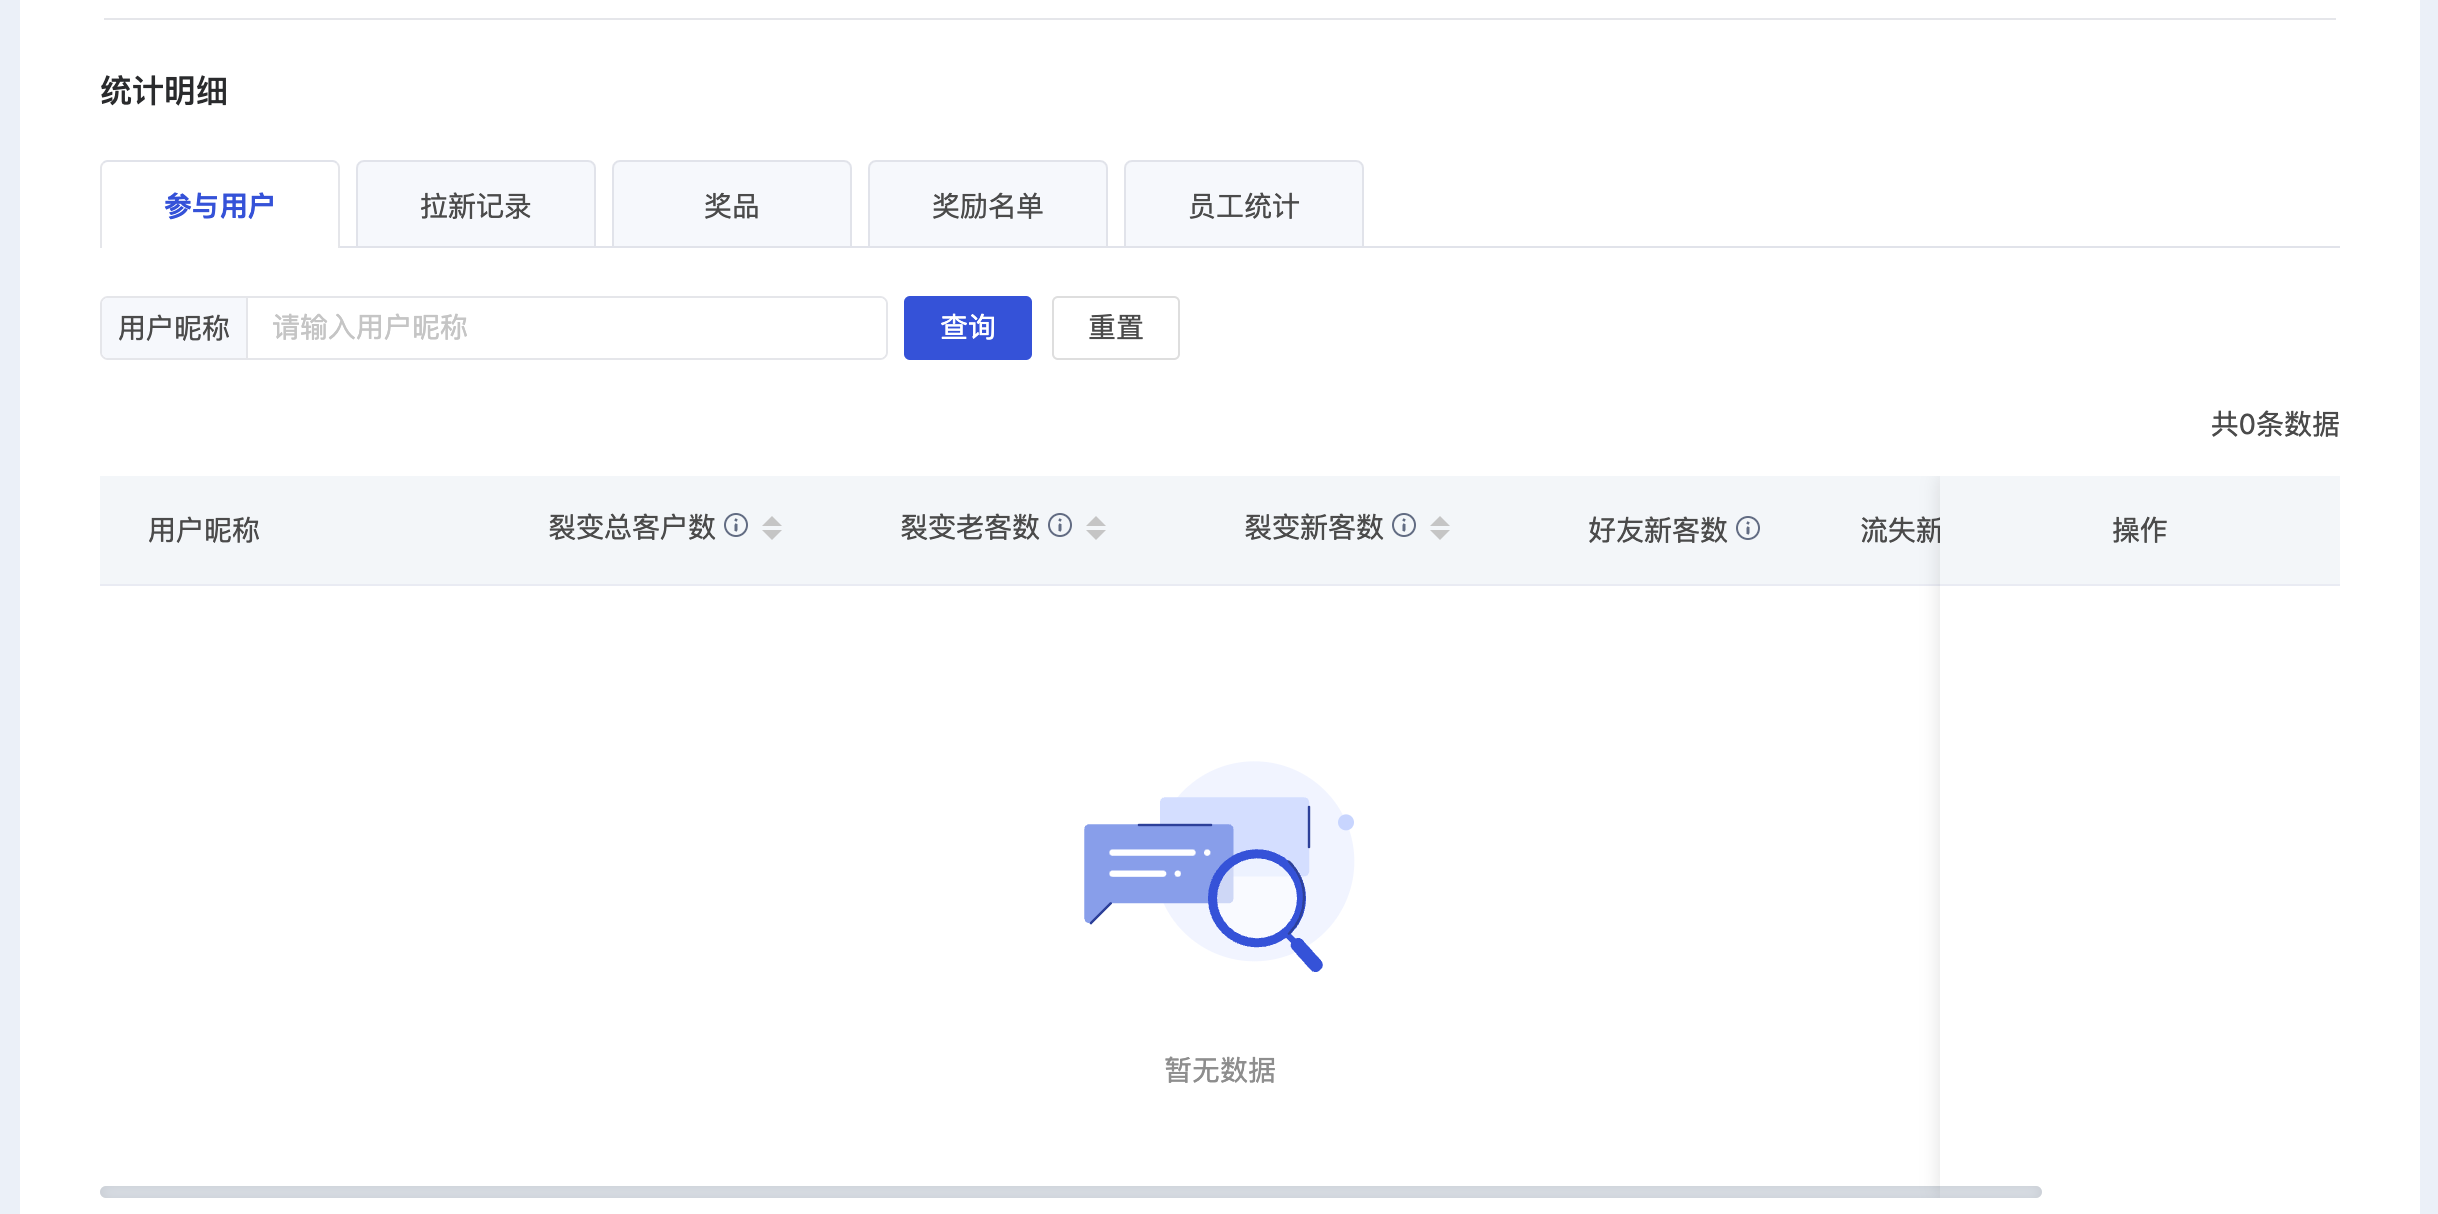Switch to 参与用户 tab
The width and height of the screenshot is (2438, 1214).
[x=220, y=205]
